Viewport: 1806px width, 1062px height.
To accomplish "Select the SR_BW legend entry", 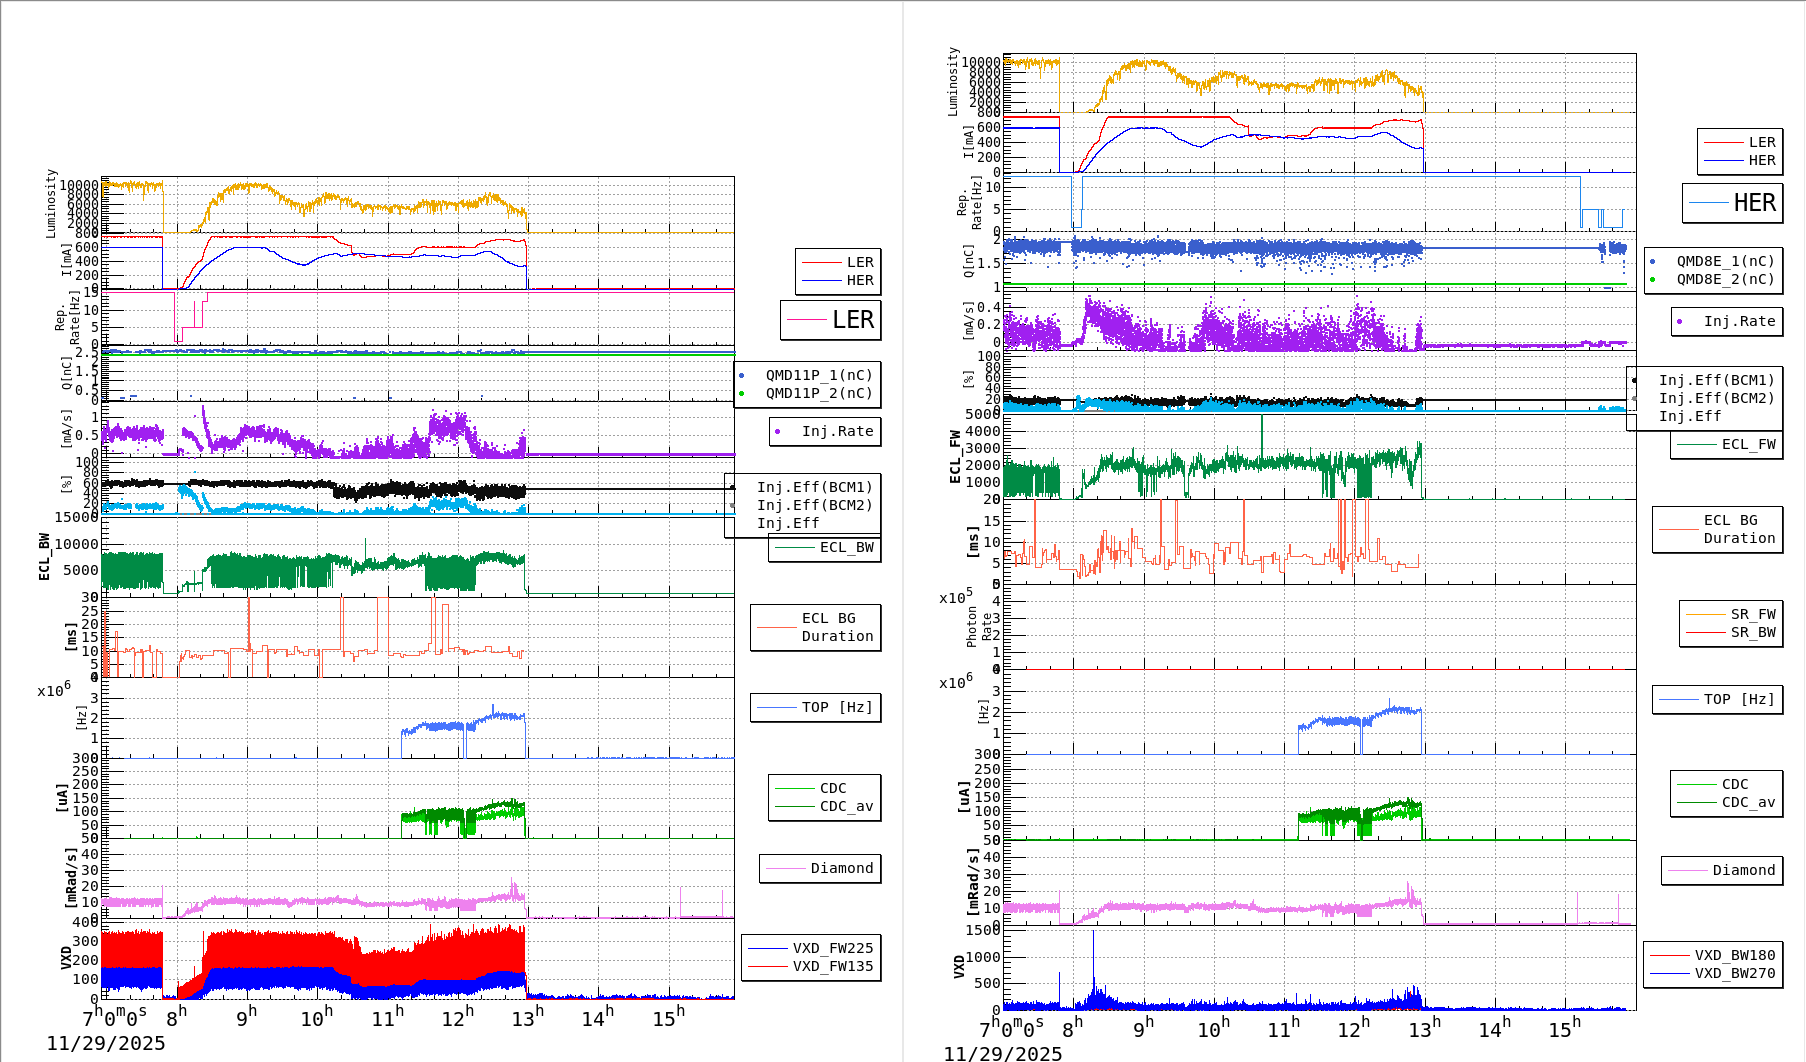I will point(1752,632).
